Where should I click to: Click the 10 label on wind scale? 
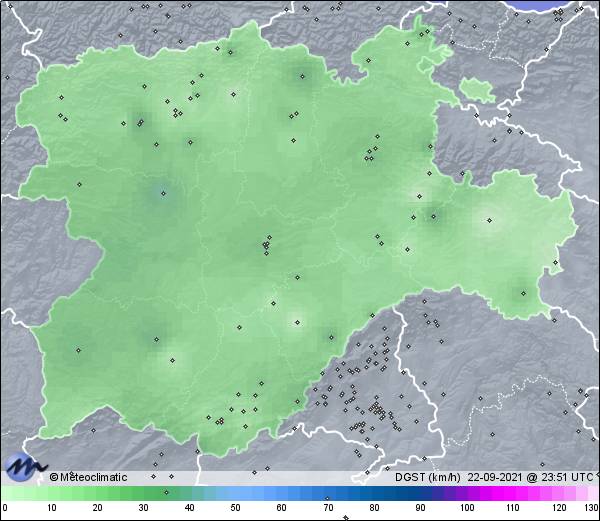click(x=52, y=508)
